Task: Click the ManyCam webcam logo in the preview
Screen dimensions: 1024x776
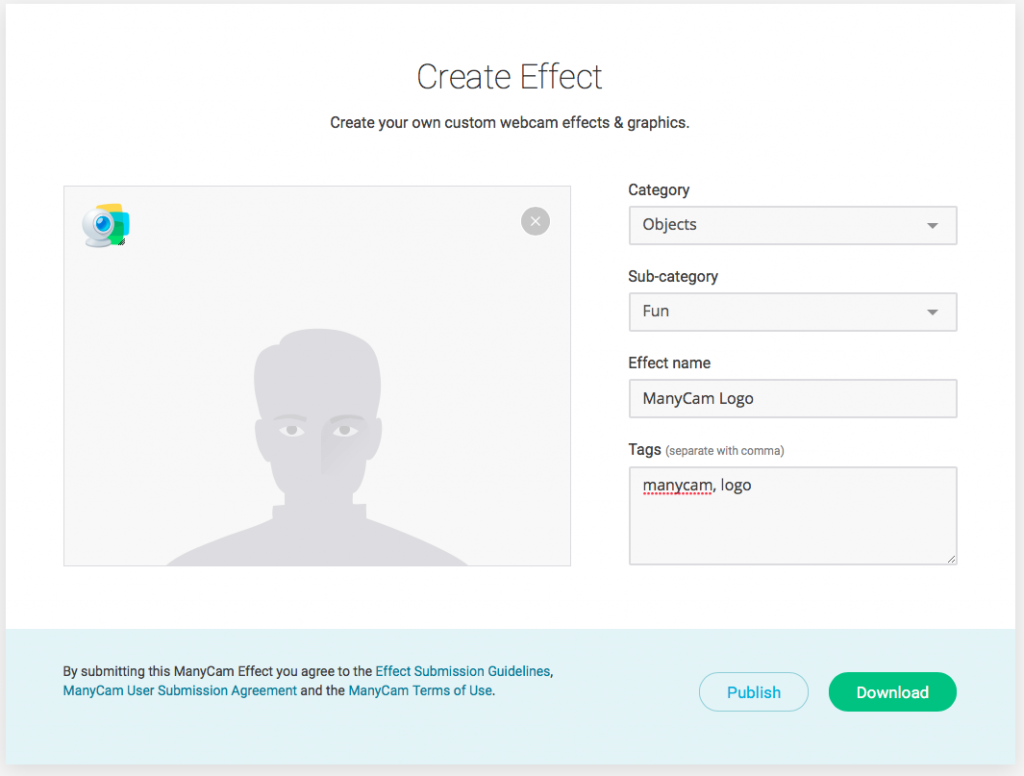Action: (104, 224)
